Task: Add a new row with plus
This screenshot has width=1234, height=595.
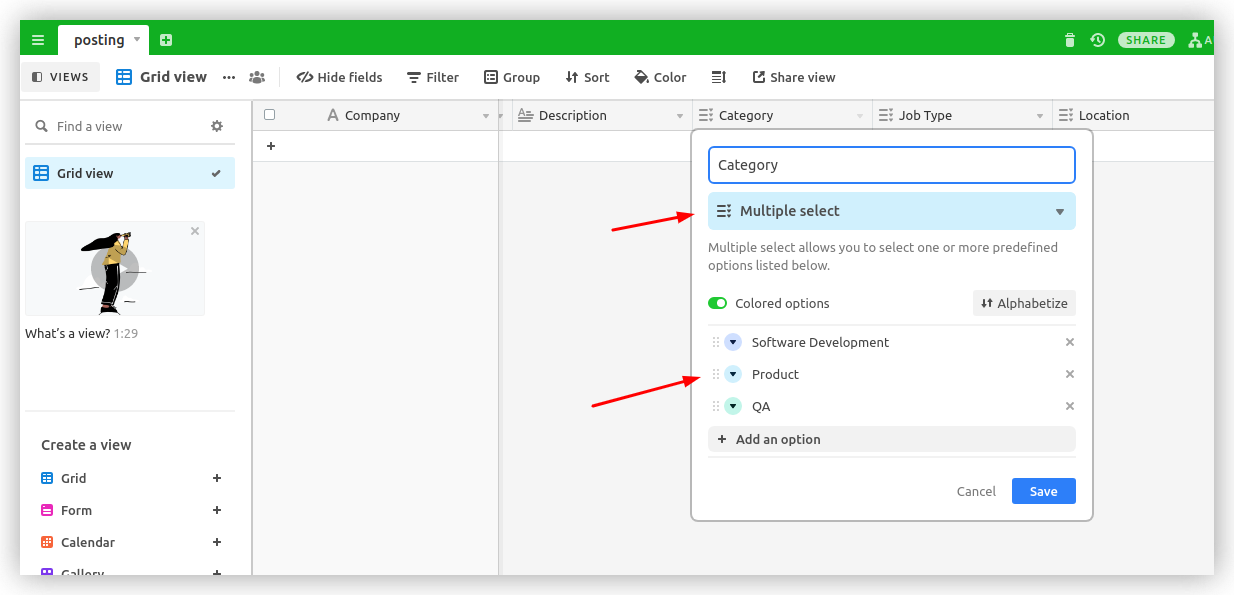Action: (270, 146)
